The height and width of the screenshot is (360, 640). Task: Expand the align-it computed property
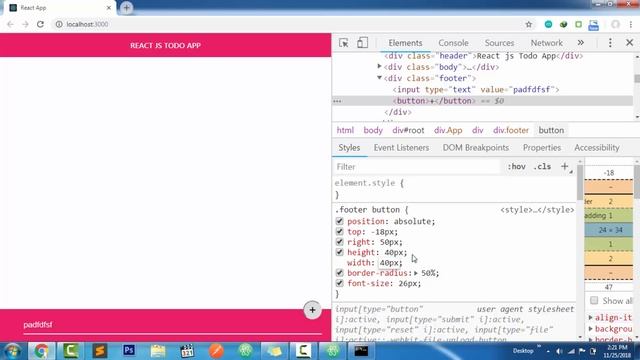591,318
